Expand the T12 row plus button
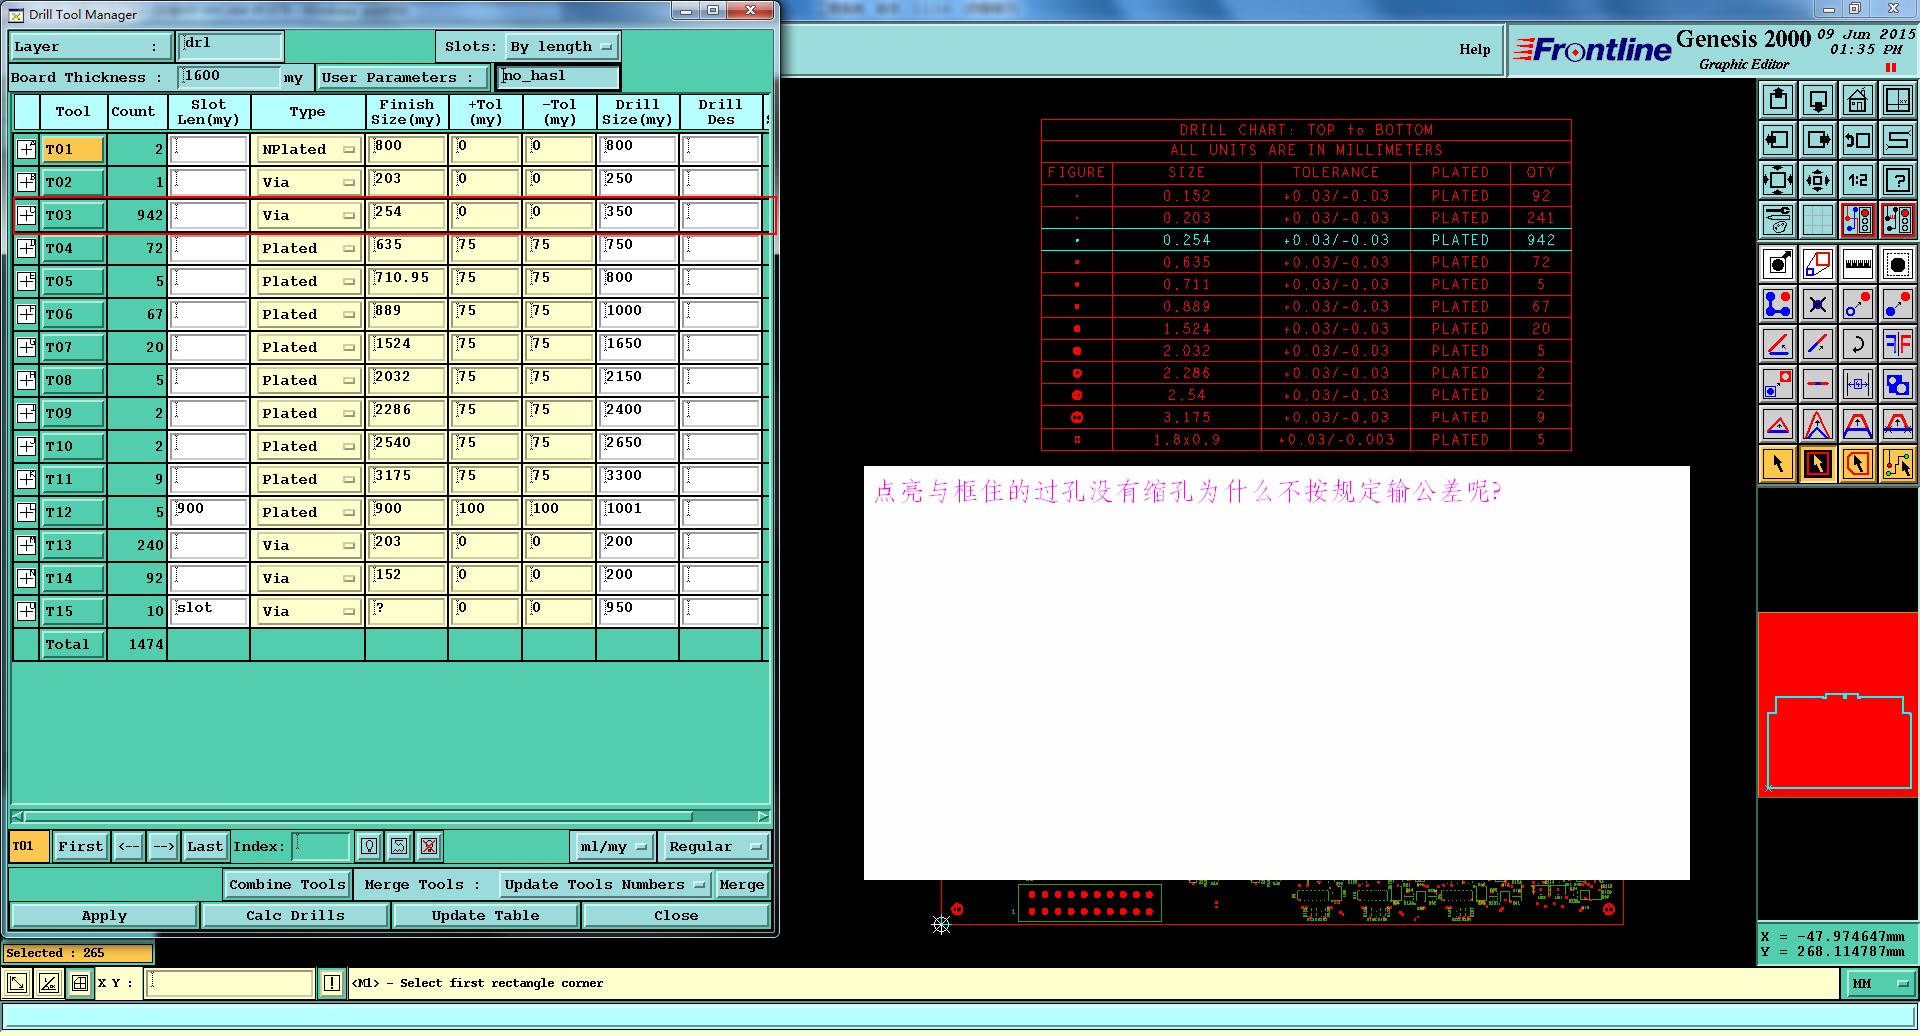The width and height of the screenshot is (1920, 1036). coord(27,512)
